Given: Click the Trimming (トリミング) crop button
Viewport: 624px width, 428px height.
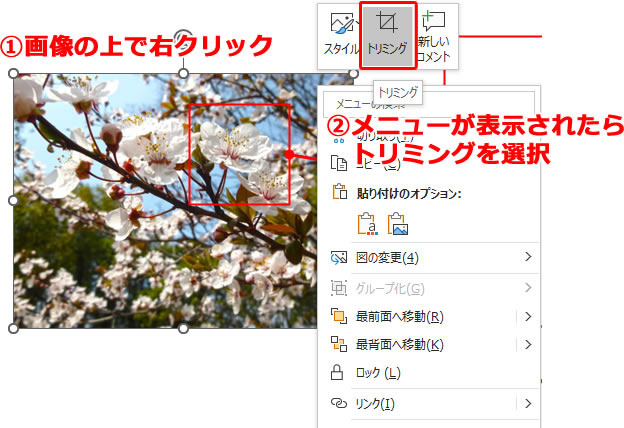Looking at the screenshot, I should [x=388, y=35].
